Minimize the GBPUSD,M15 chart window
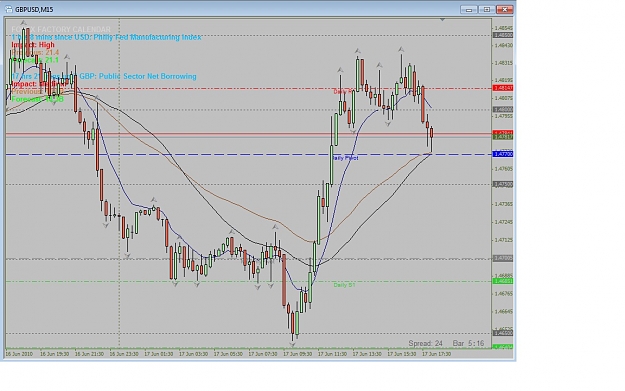 tap(469, 9)
